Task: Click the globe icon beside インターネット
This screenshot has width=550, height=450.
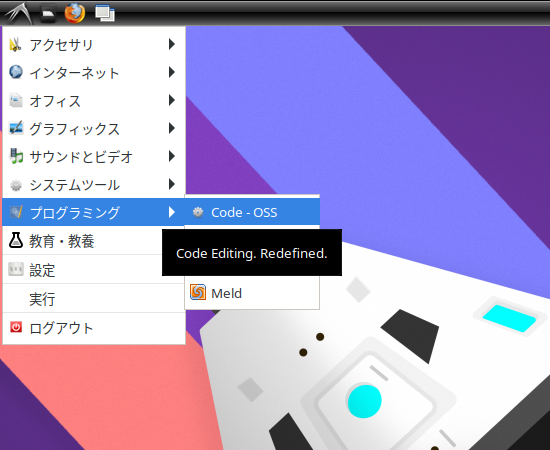Action: tap(15, 72)
